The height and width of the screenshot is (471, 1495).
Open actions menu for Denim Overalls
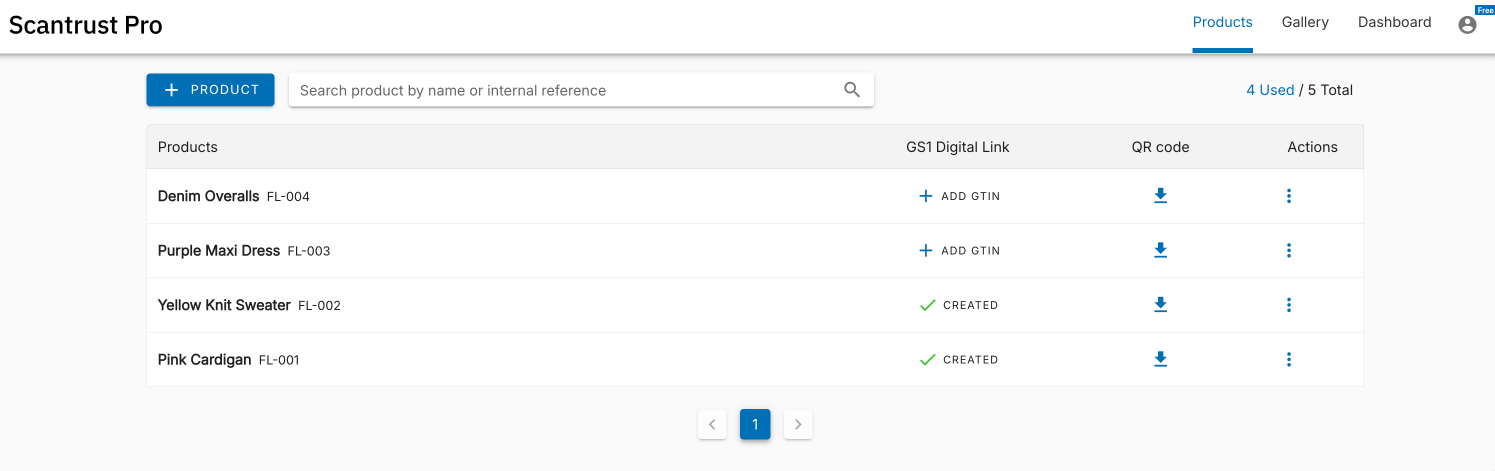point(1288,196)
